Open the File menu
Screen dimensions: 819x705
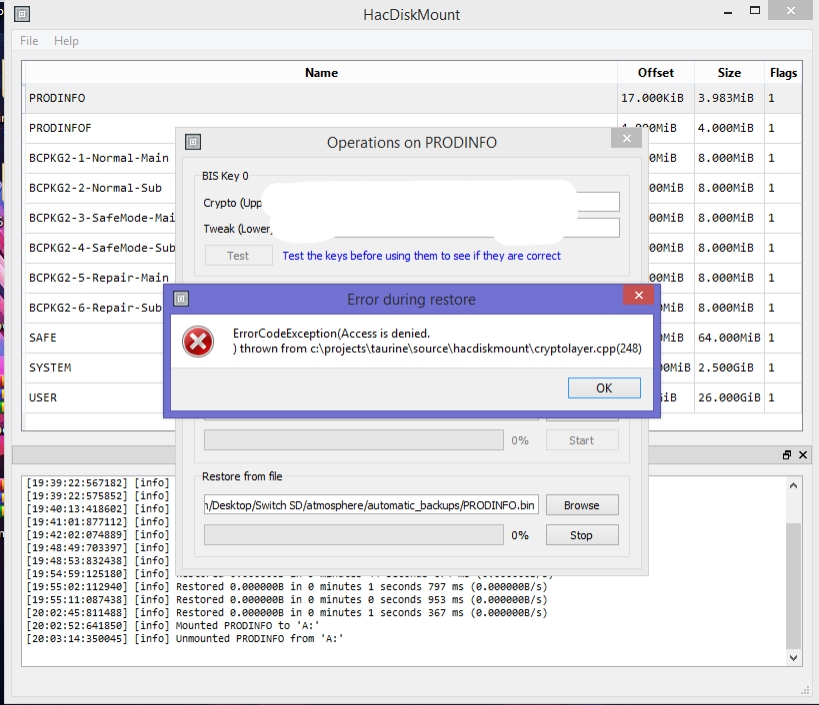pos(29,41)
